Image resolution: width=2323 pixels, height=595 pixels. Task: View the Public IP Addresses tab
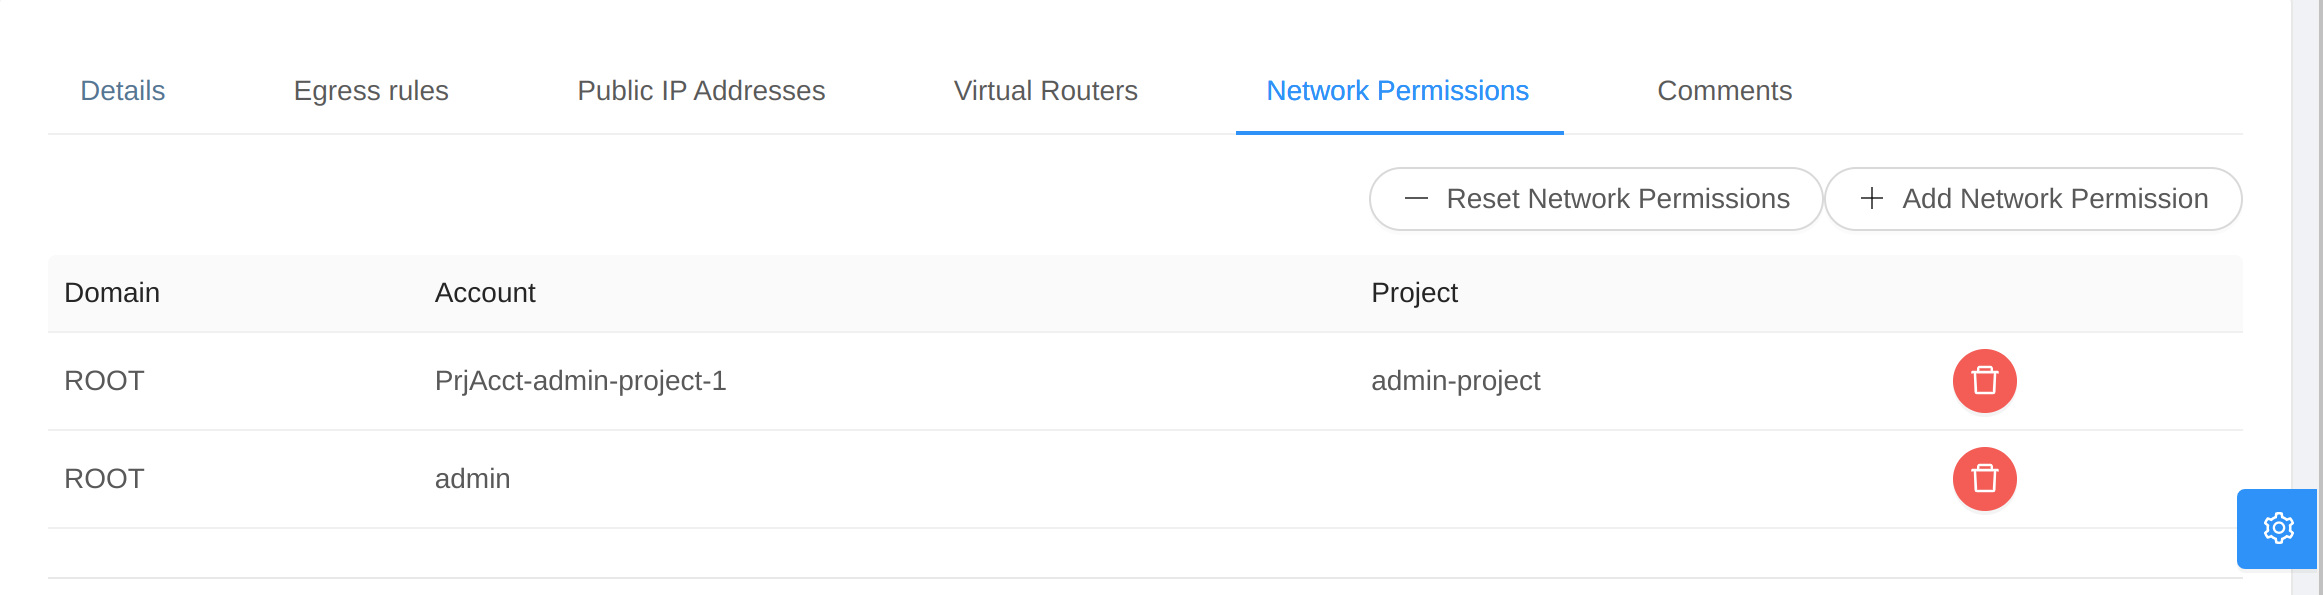pyautogui.click(x=701, y=90)
